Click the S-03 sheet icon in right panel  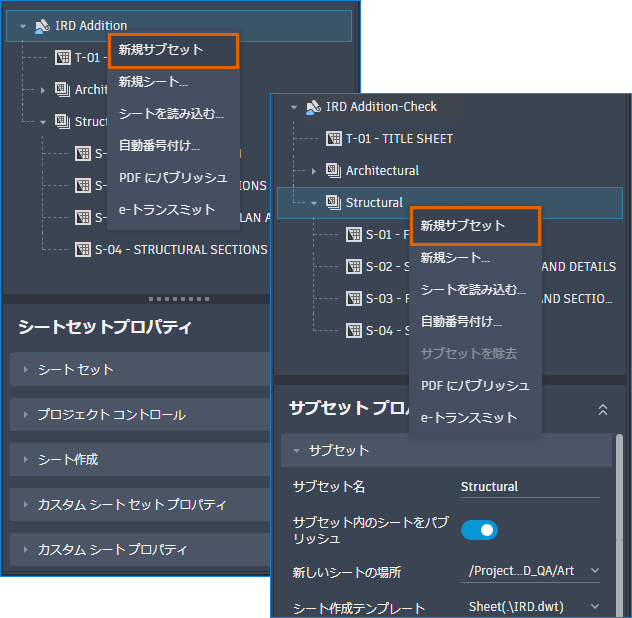pyautogui.click(x=354, y=299)
